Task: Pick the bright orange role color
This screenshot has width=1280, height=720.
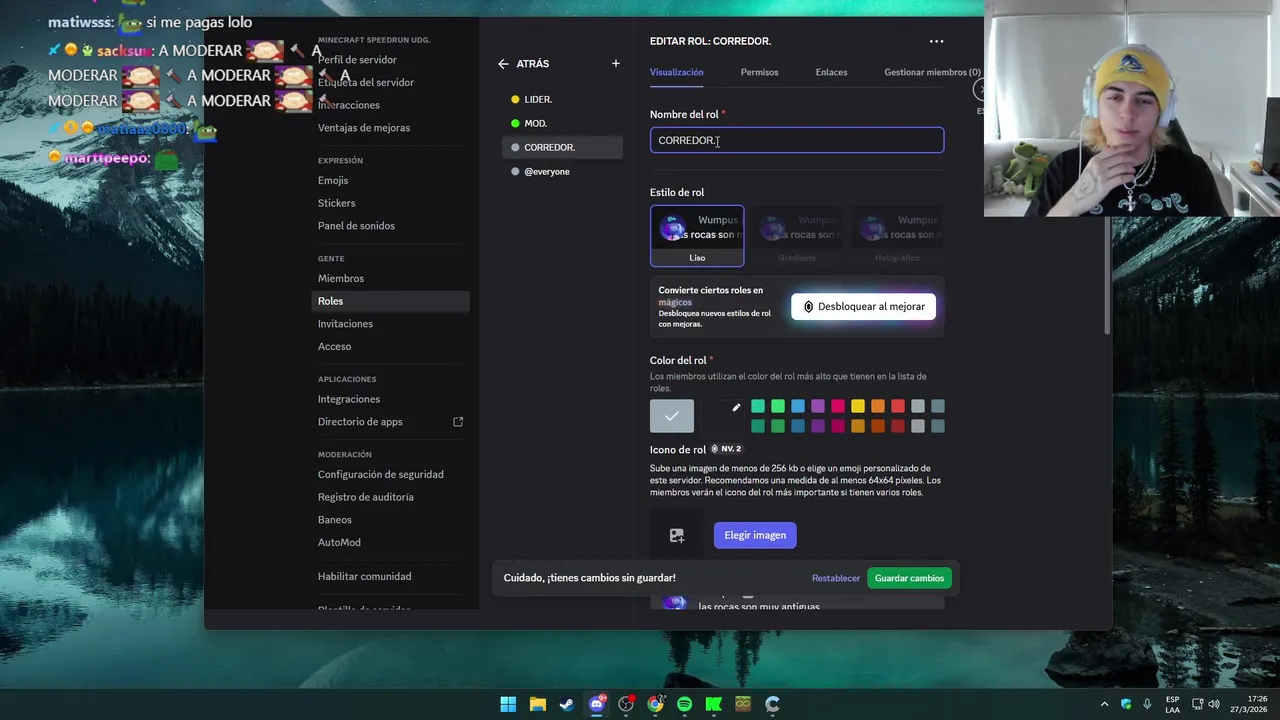Action: coord(878,406)
